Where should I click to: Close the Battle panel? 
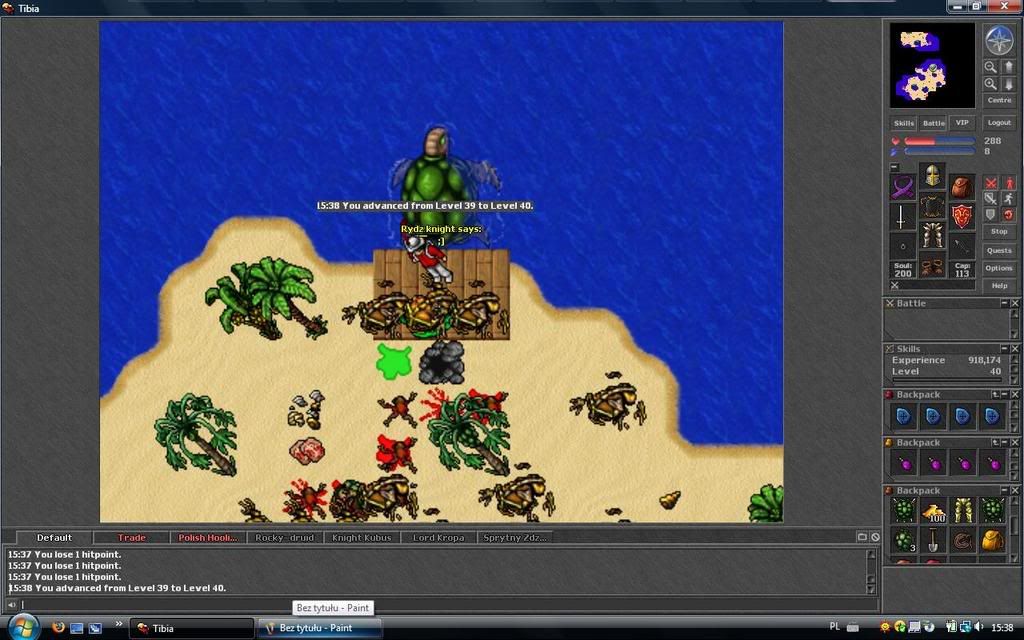[x=1015, y=304]
